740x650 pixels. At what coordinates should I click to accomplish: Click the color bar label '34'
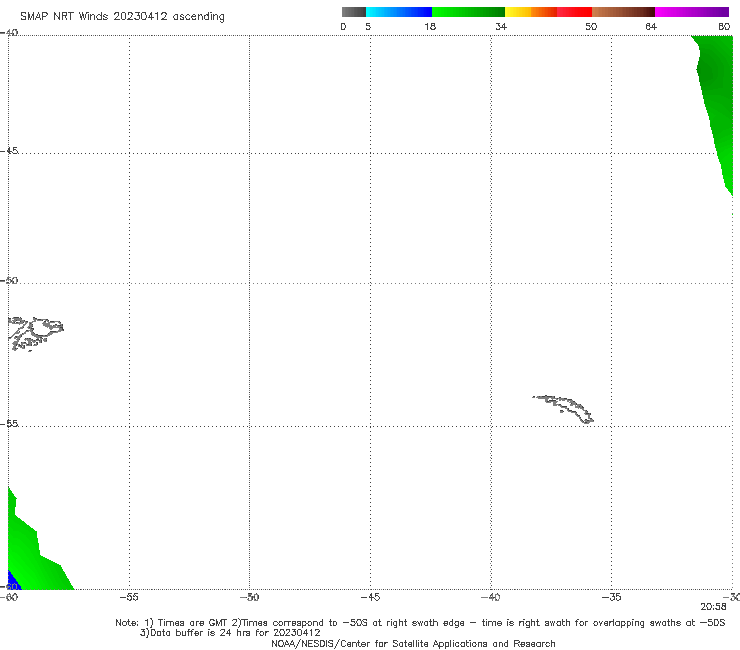click(x=501, y=26)
